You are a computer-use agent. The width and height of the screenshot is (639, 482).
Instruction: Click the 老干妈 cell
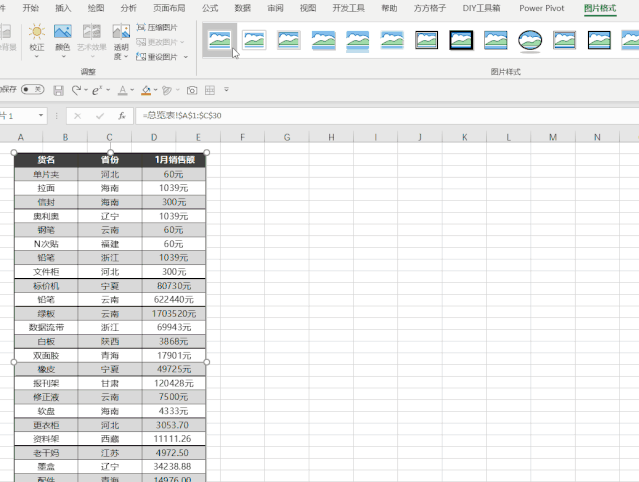coord(46,453)
